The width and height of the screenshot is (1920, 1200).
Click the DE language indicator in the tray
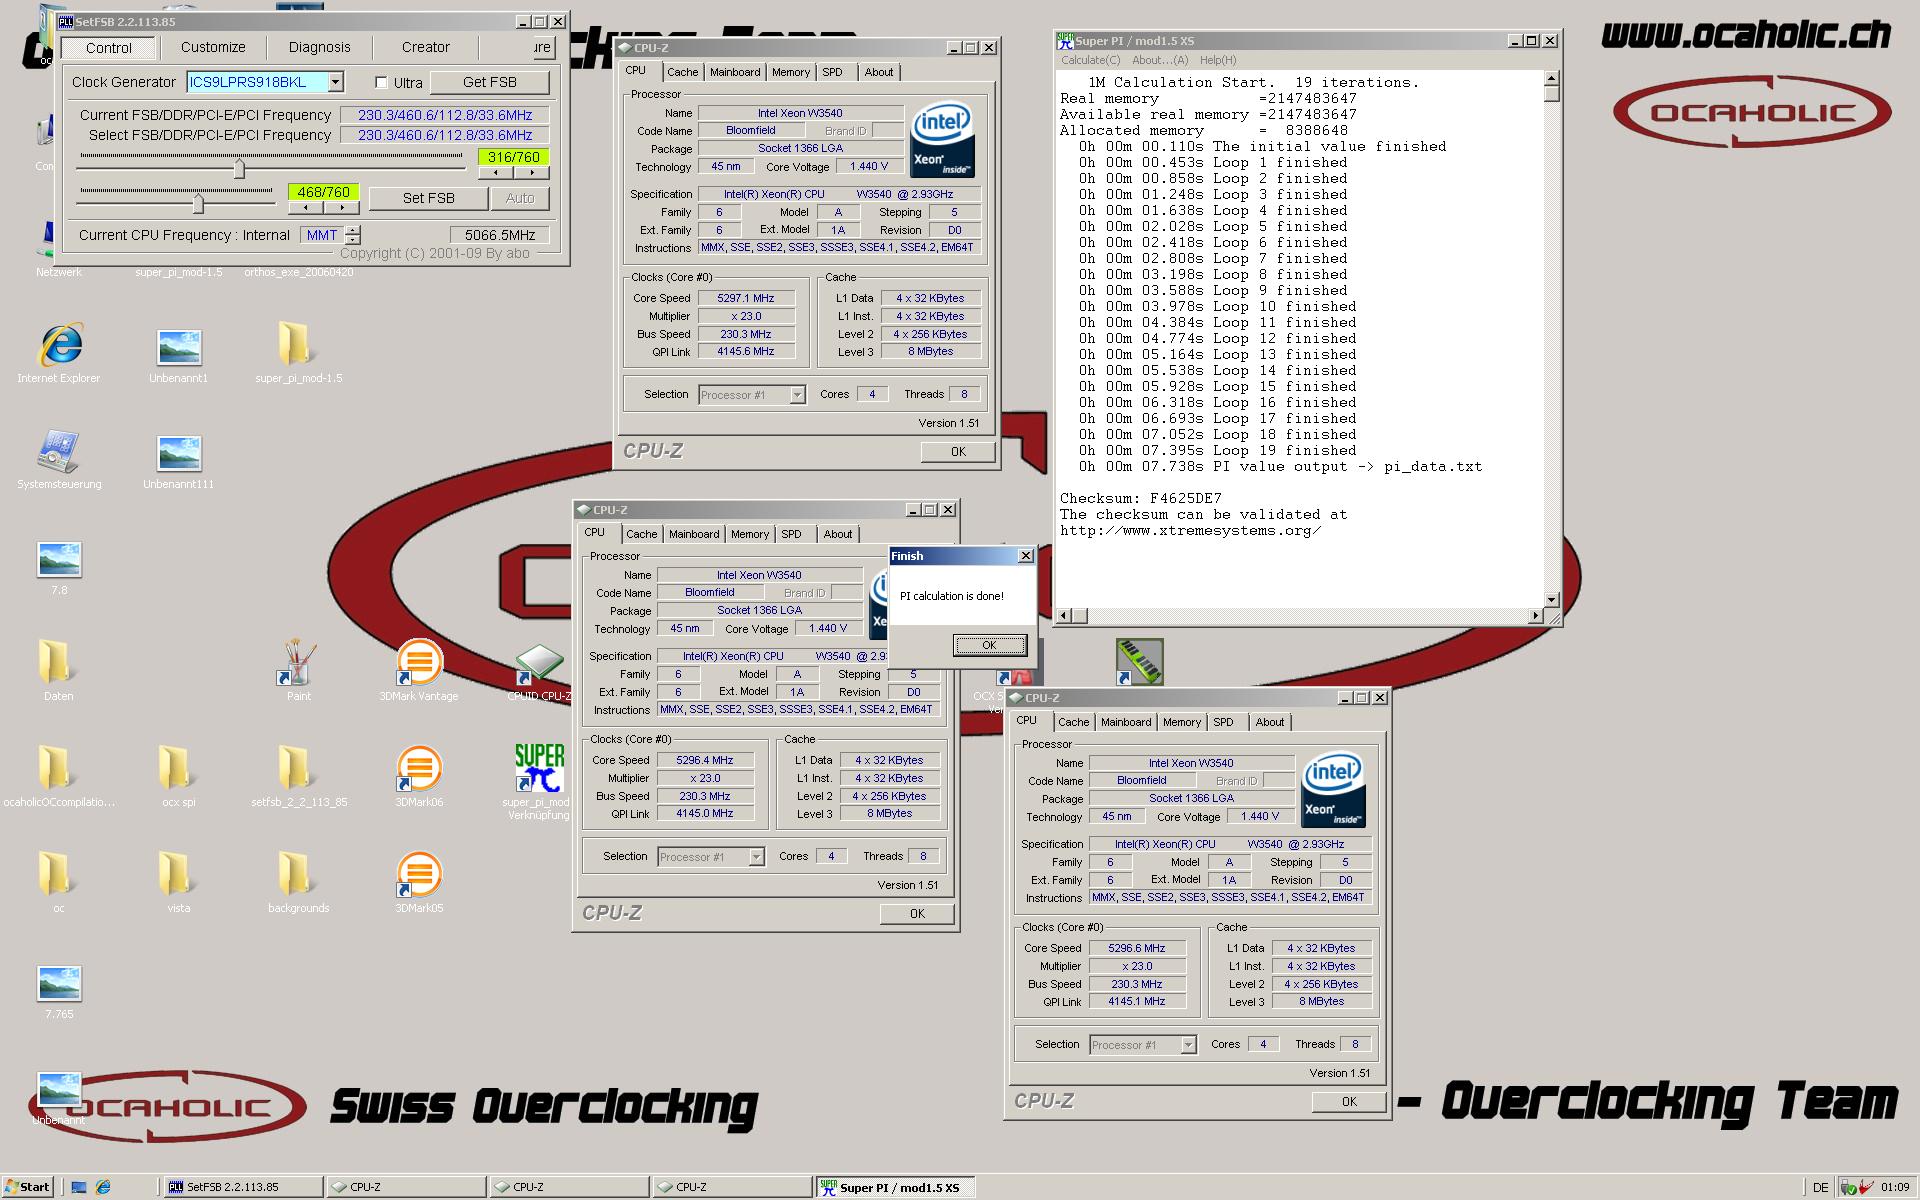[x=1820, y=1187]
